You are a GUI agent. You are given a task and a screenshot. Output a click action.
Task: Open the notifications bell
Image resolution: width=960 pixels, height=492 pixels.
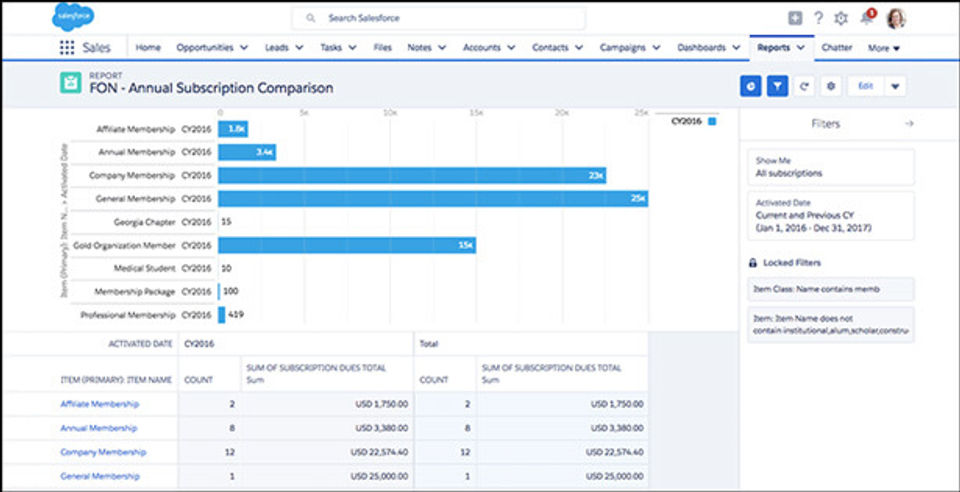(x=864, y=18)
